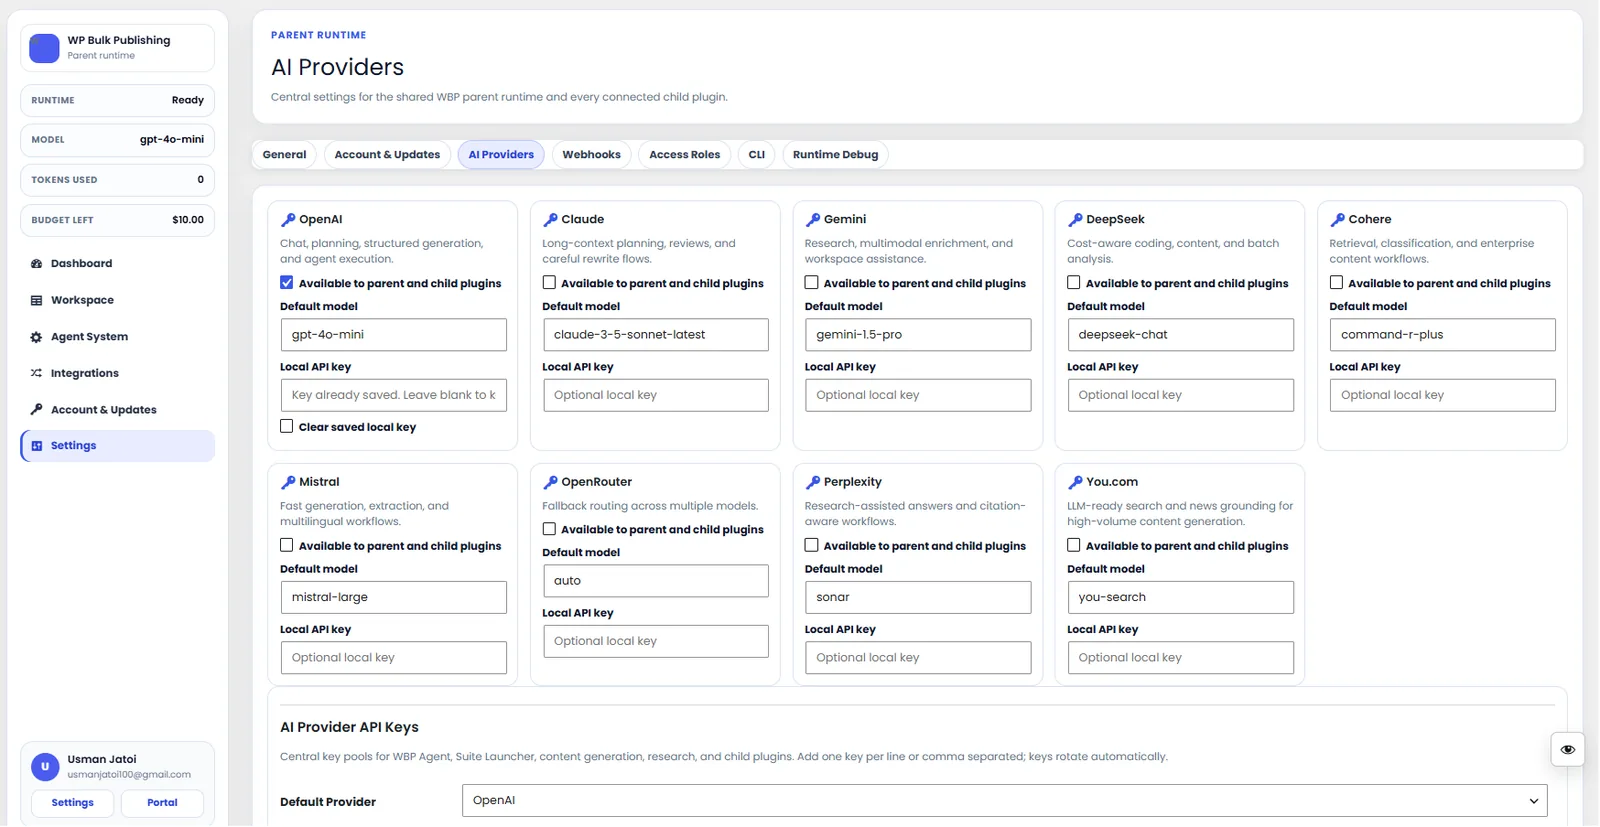The width and height of the screenshot is (1600, 827).
Task: Click the Mistral key icon
Action: (288, 482)
